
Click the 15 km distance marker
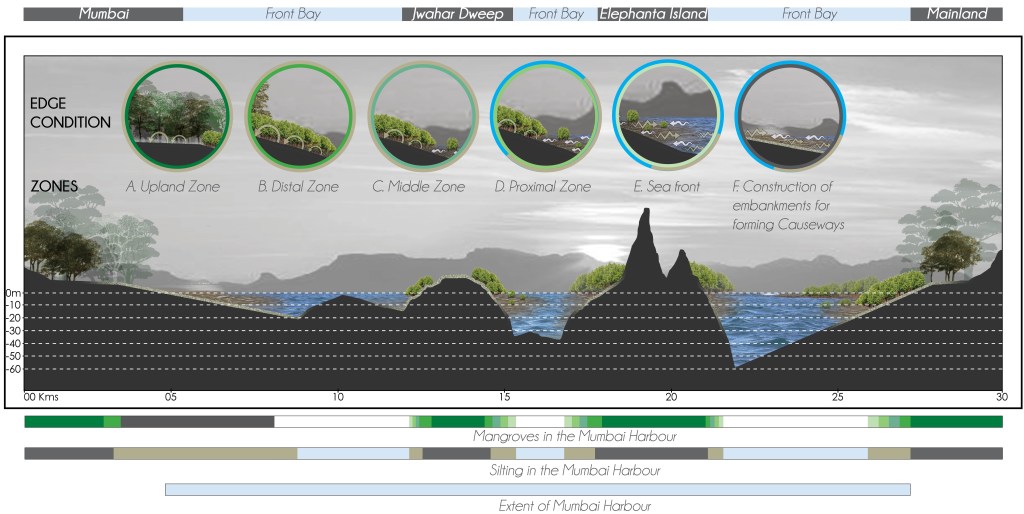click(x=504, y=398)
